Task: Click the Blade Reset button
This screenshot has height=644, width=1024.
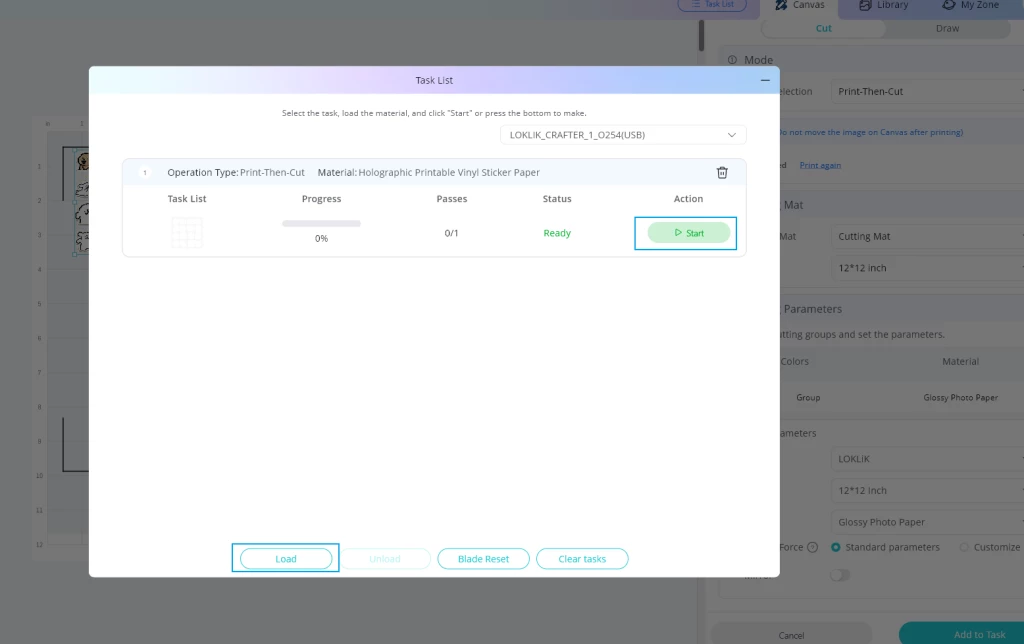Action: click(x=483, y=558)
